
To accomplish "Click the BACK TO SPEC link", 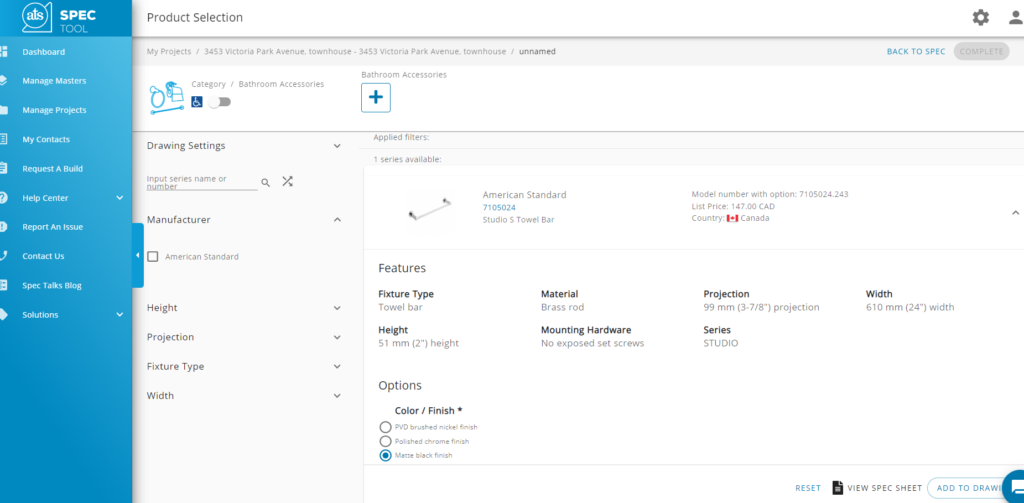I will coord(916,52).
